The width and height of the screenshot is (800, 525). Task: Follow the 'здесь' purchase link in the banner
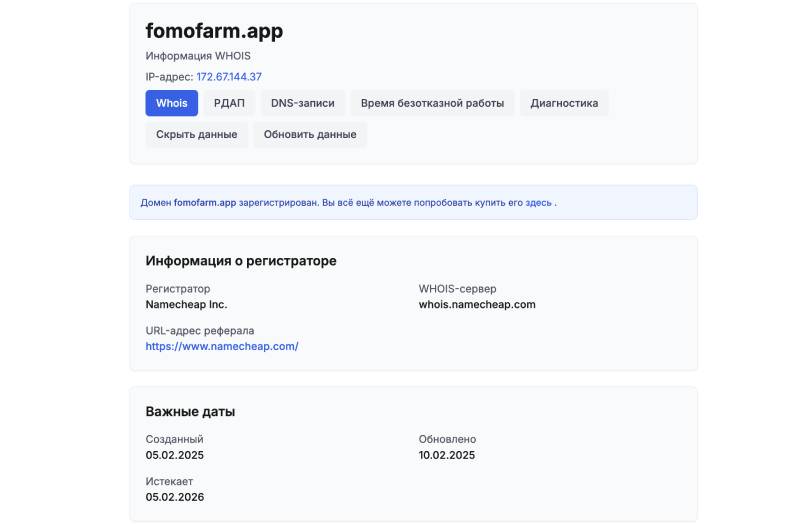click(x=538, y=202)
